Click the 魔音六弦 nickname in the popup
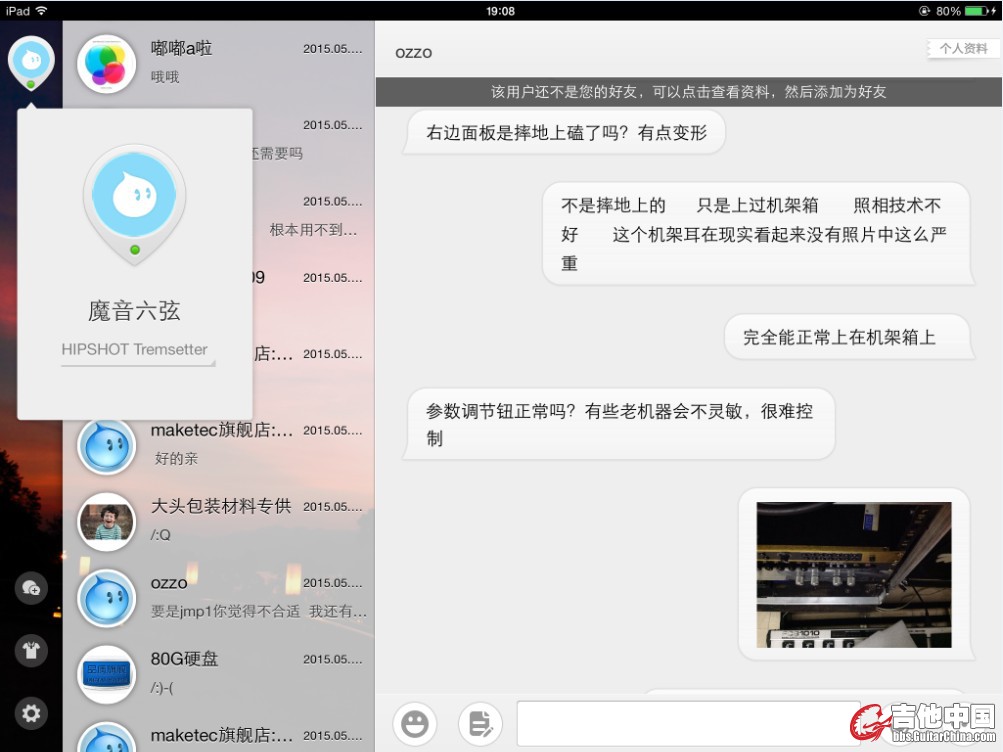 coord(134,311)
